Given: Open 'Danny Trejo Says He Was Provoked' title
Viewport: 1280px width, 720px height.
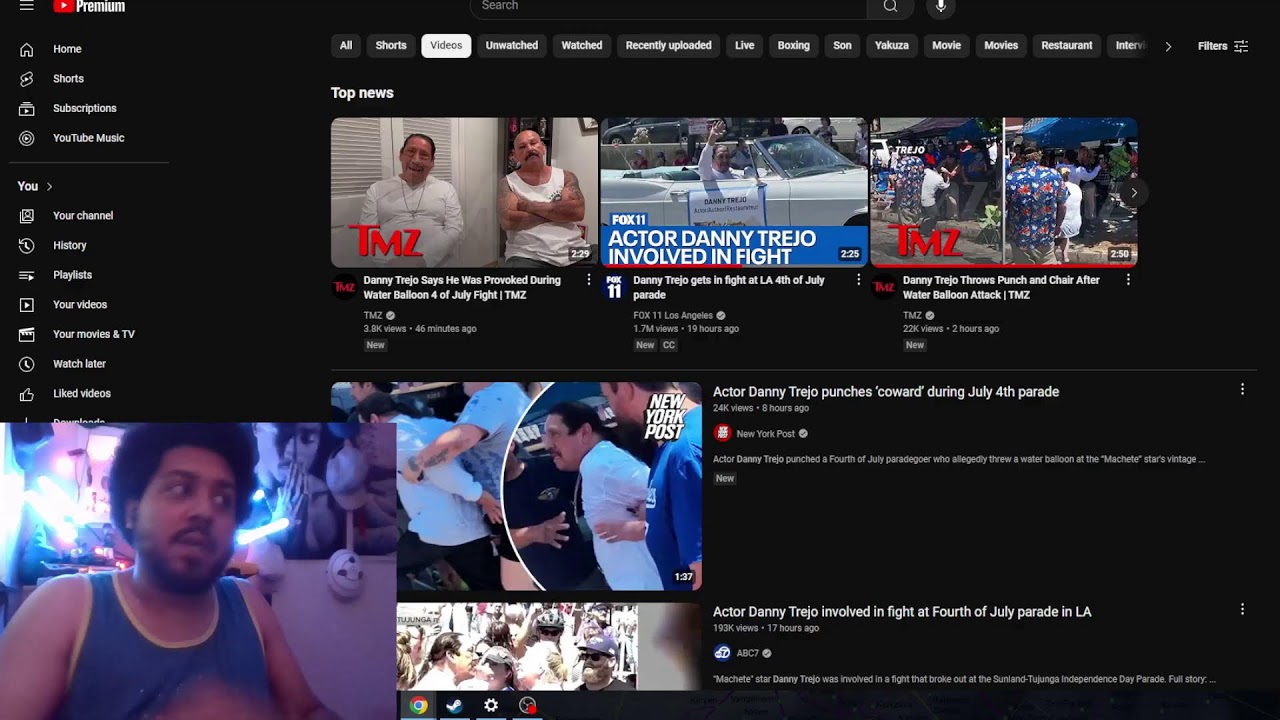Looking at the screenshot, I should (x=462, y=288).
